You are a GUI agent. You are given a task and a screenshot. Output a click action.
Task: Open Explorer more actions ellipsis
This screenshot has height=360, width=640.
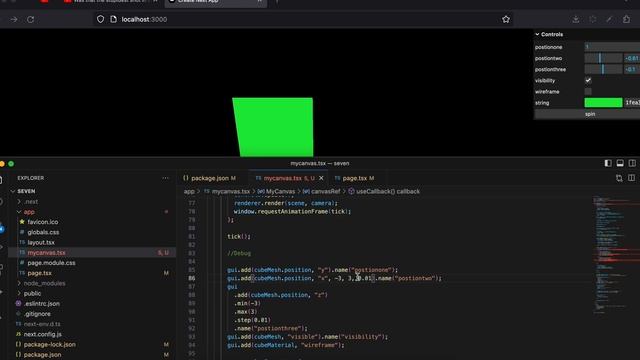(x=165, y=178)
